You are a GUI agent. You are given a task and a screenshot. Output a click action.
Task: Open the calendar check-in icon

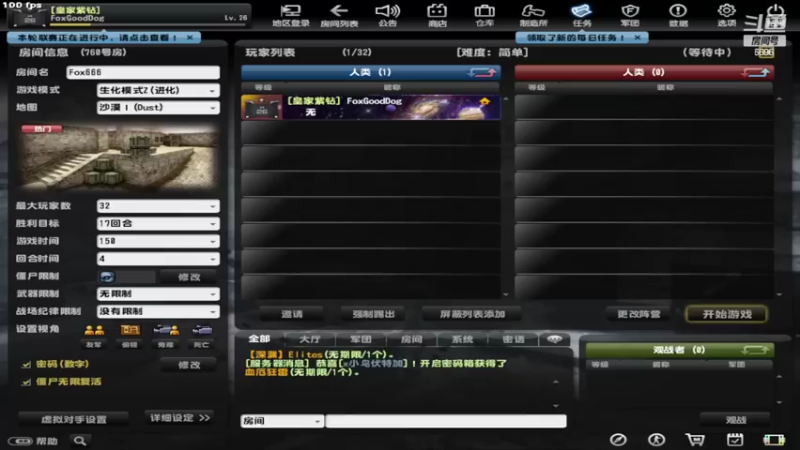735,439
